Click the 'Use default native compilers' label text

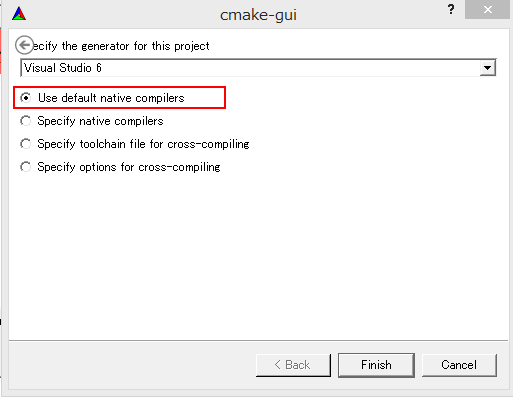pyautogui.click(x=111, y=98)
